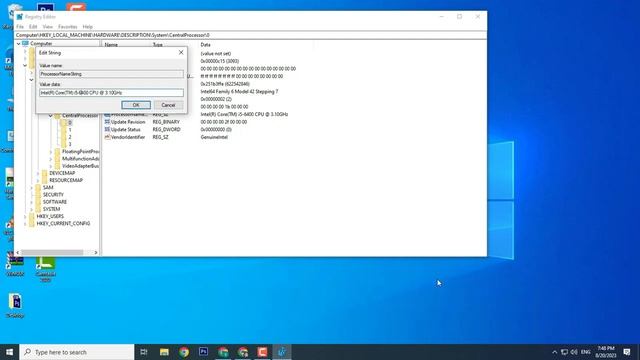This screenshot has height=360, width=640.
Task: Open the Action Center notifications icon
Action: coord(627,352)
